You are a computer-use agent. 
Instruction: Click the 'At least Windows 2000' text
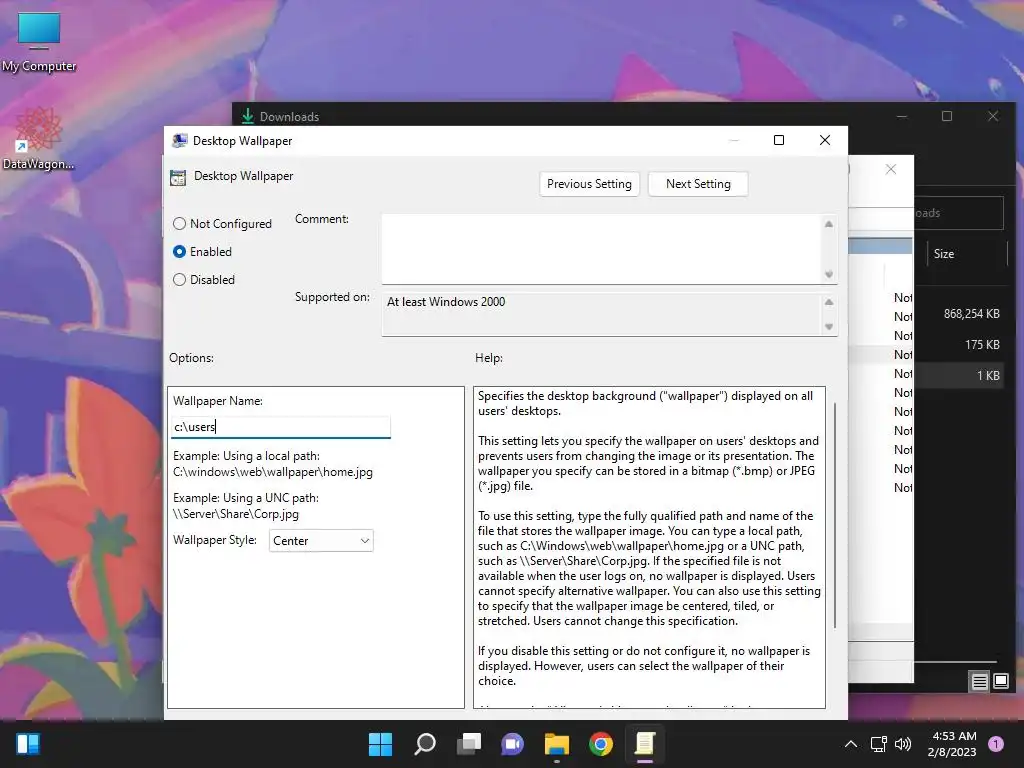[x=446, y=302]
